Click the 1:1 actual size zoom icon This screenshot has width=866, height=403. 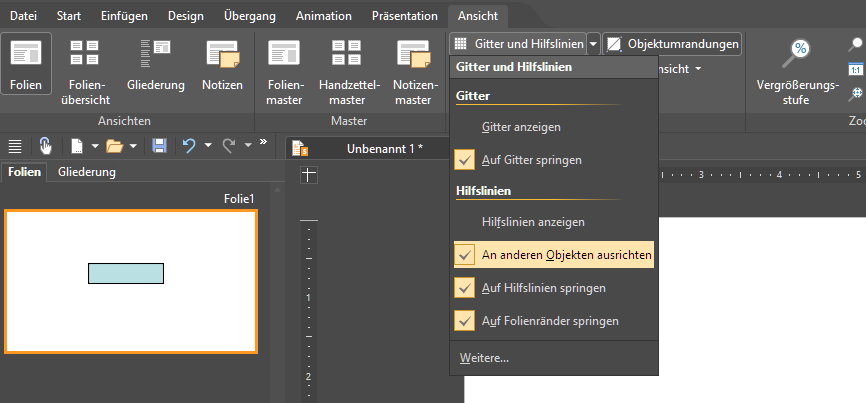856,70
